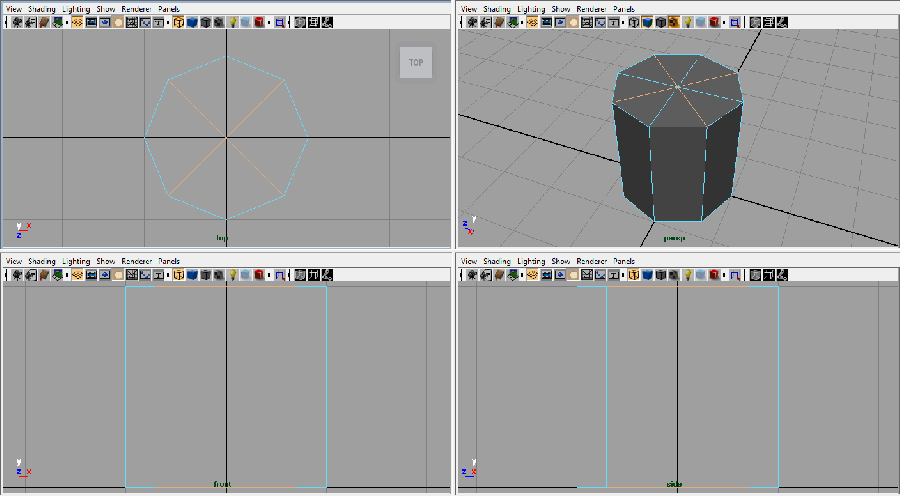Toggle grid display in the top viewport toolbar
Screen dimensions: 900x496
[131, 22]
